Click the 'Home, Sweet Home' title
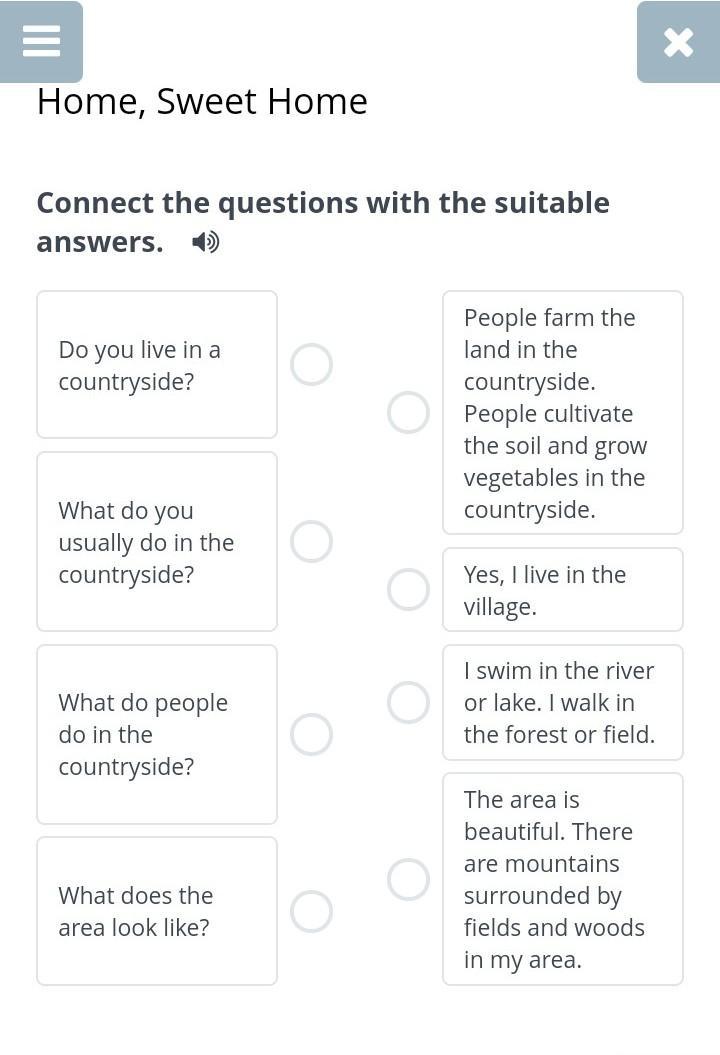Image resolution: width=720 pixels, height=1055 pixels. pos(202,101)
